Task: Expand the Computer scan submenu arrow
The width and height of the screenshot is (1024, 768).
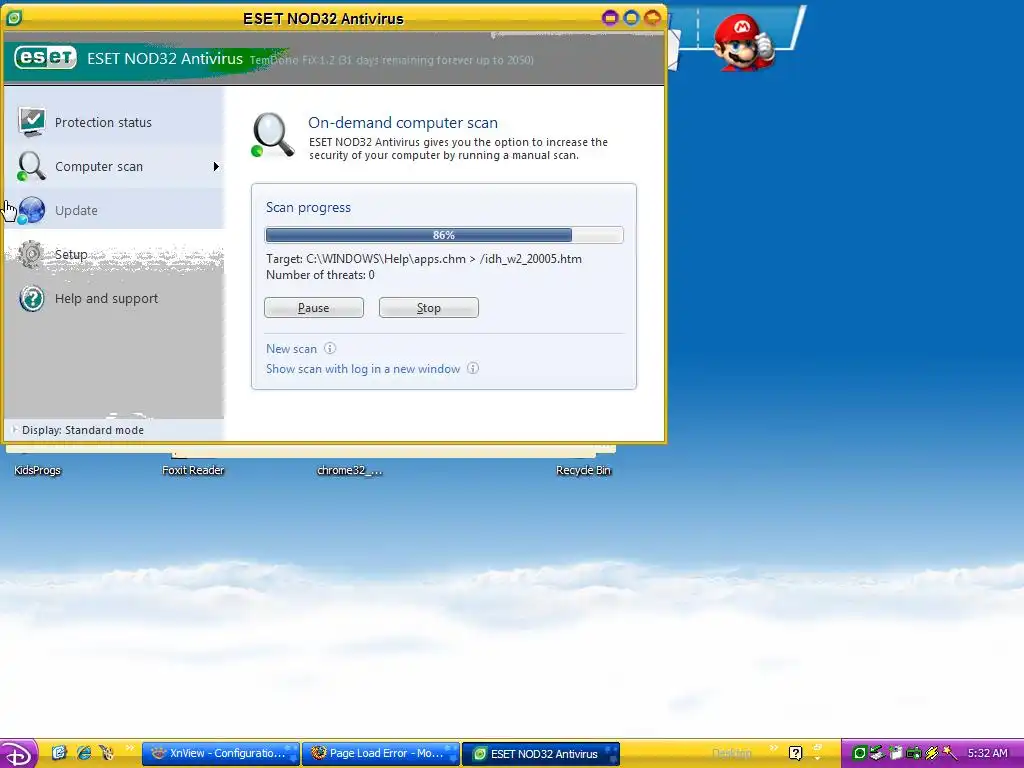Action: point(216,167)
